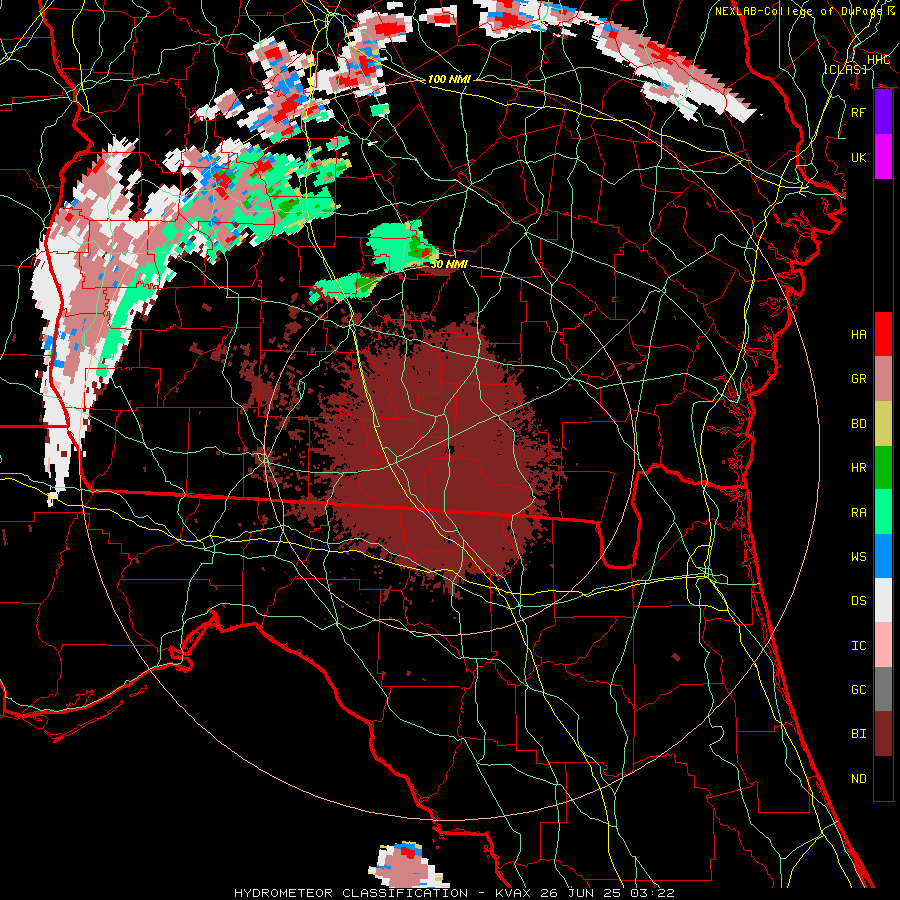
Task: Click the RF legend label
Action: [x=859, y=112]
